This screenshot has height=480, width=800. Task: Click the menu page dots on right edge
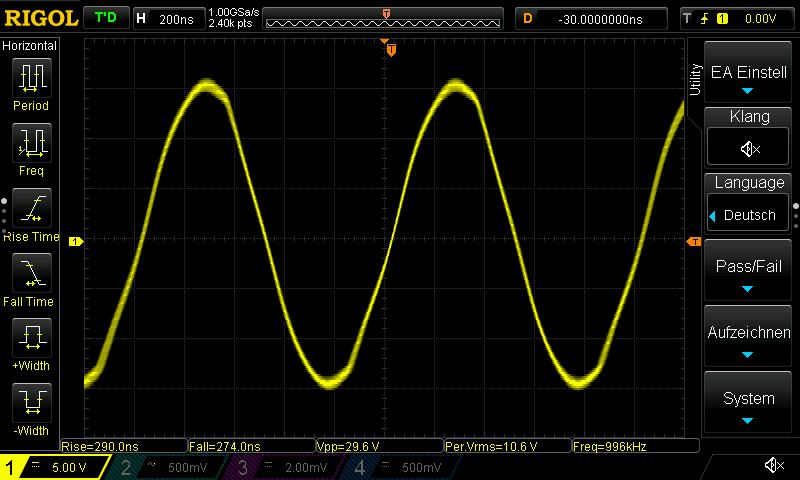click(796, 217)
